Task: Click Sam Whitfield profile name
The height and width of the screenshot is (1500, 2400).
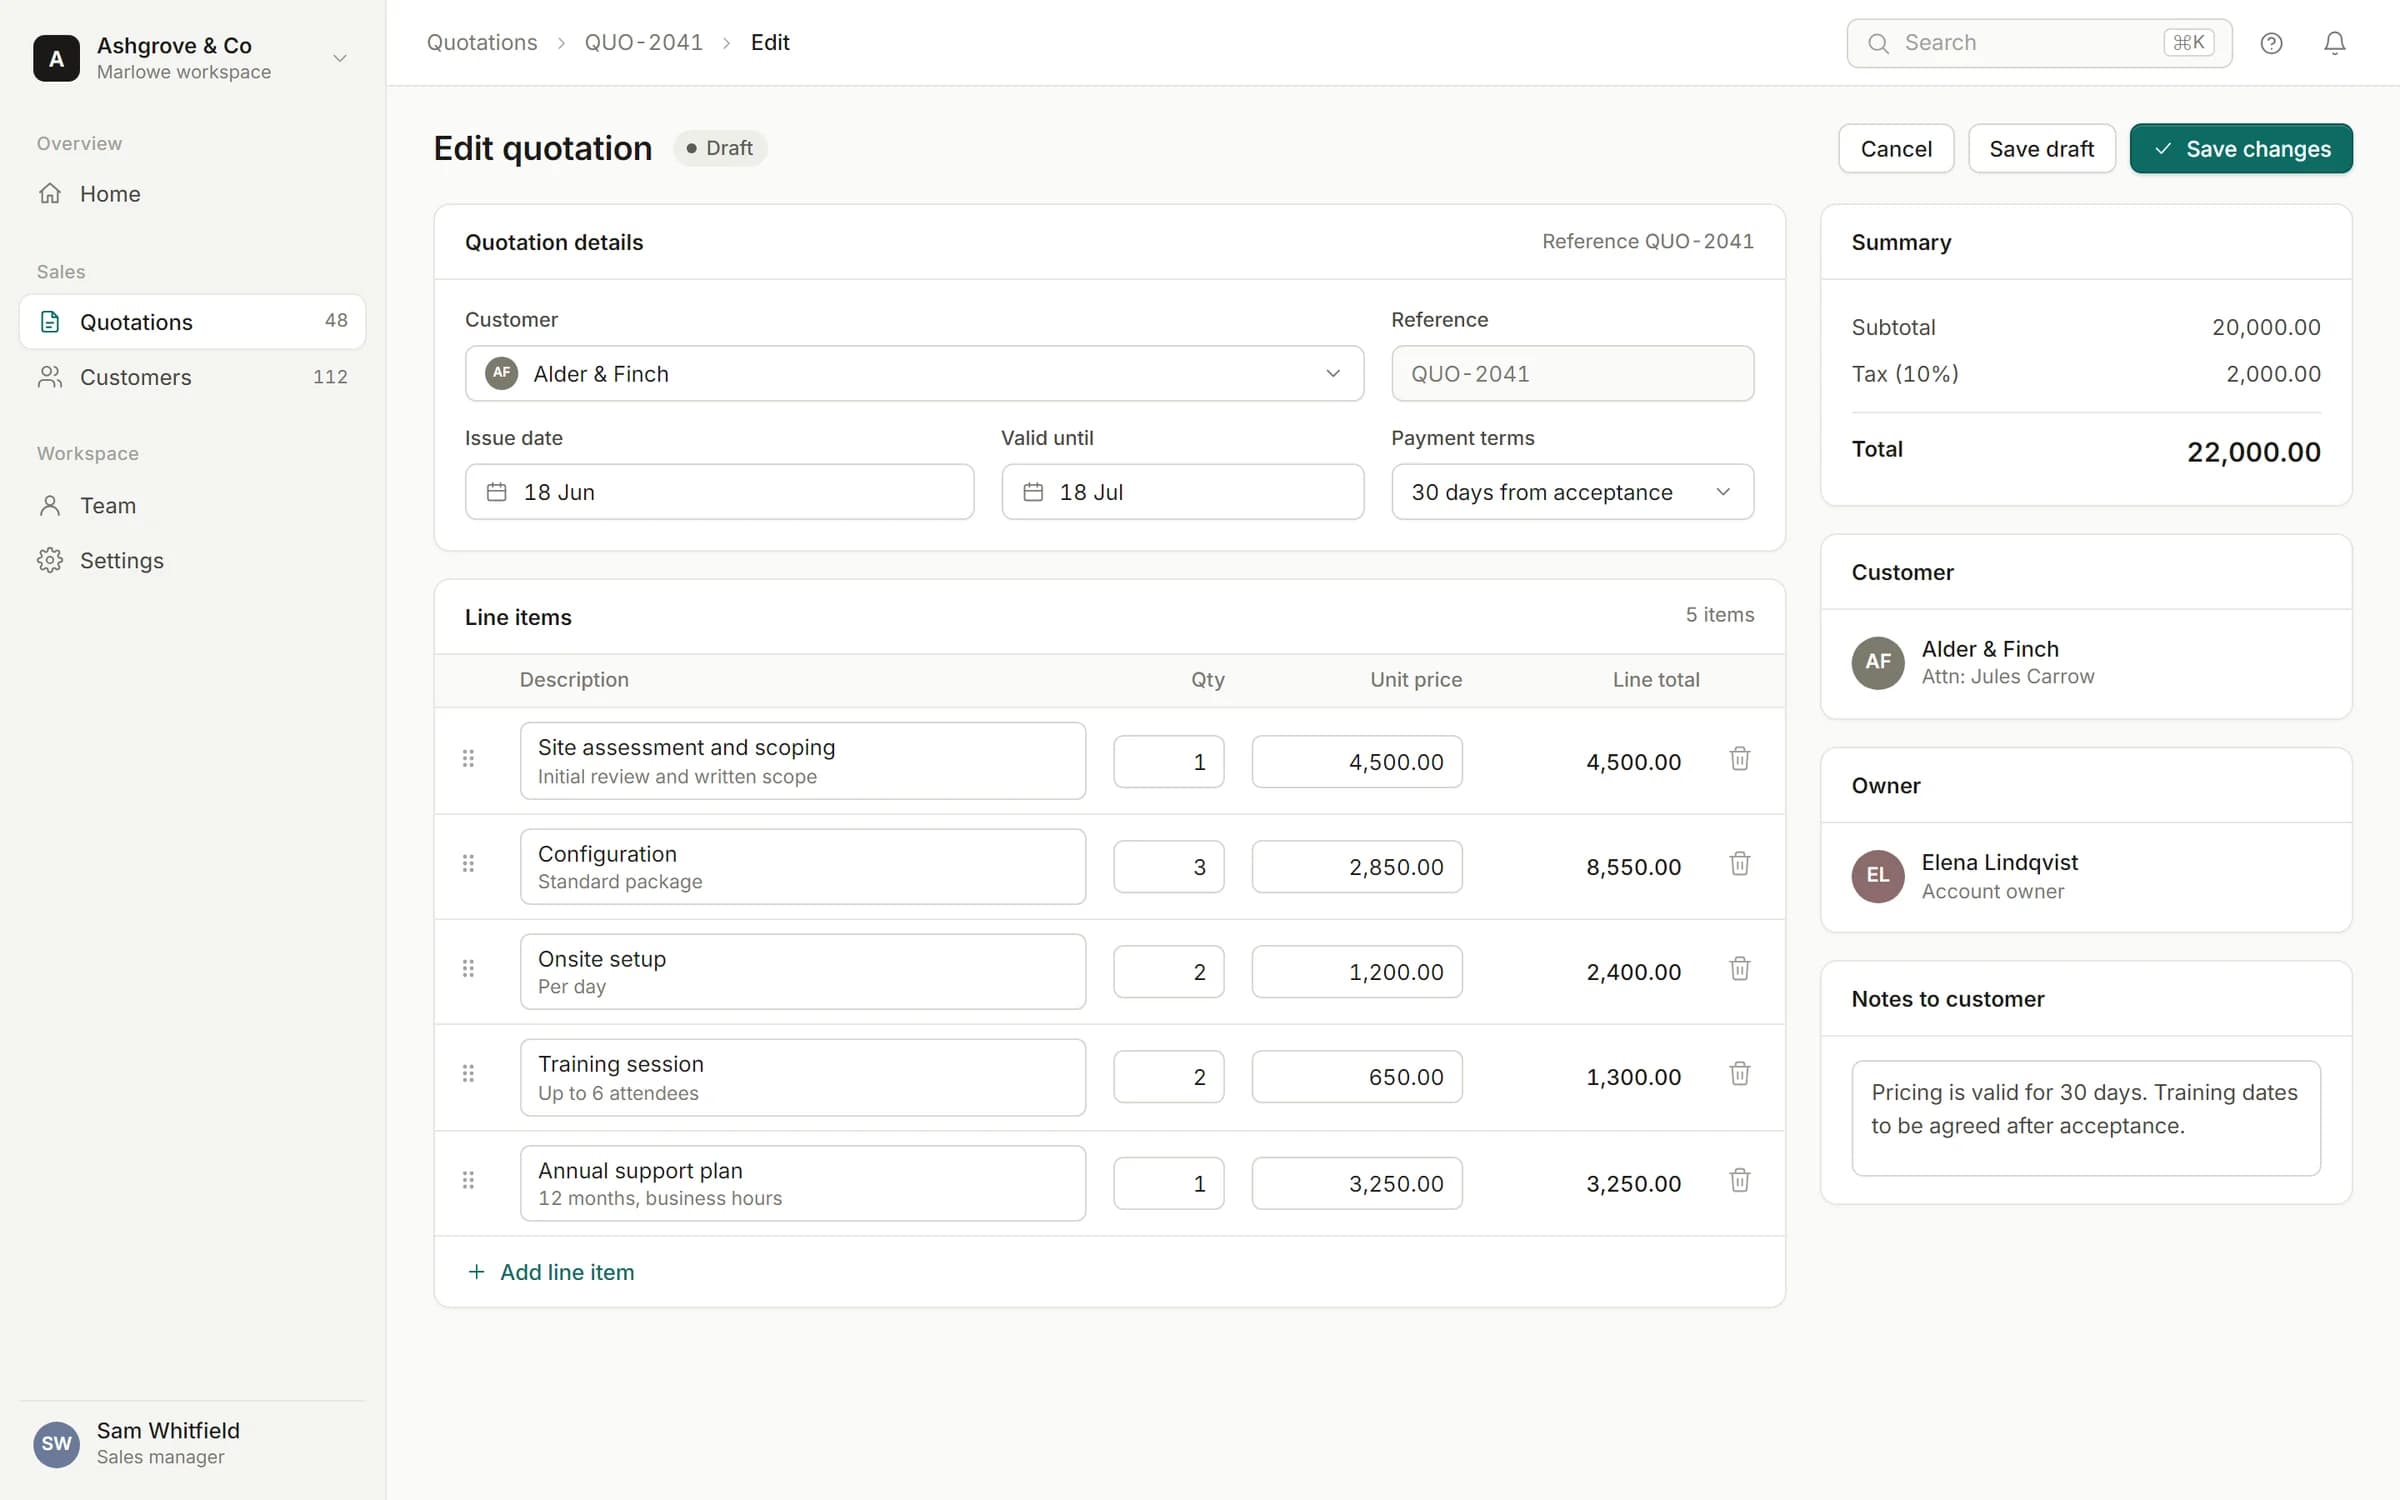Action: pyautogui.click(x=168, y=1431)
